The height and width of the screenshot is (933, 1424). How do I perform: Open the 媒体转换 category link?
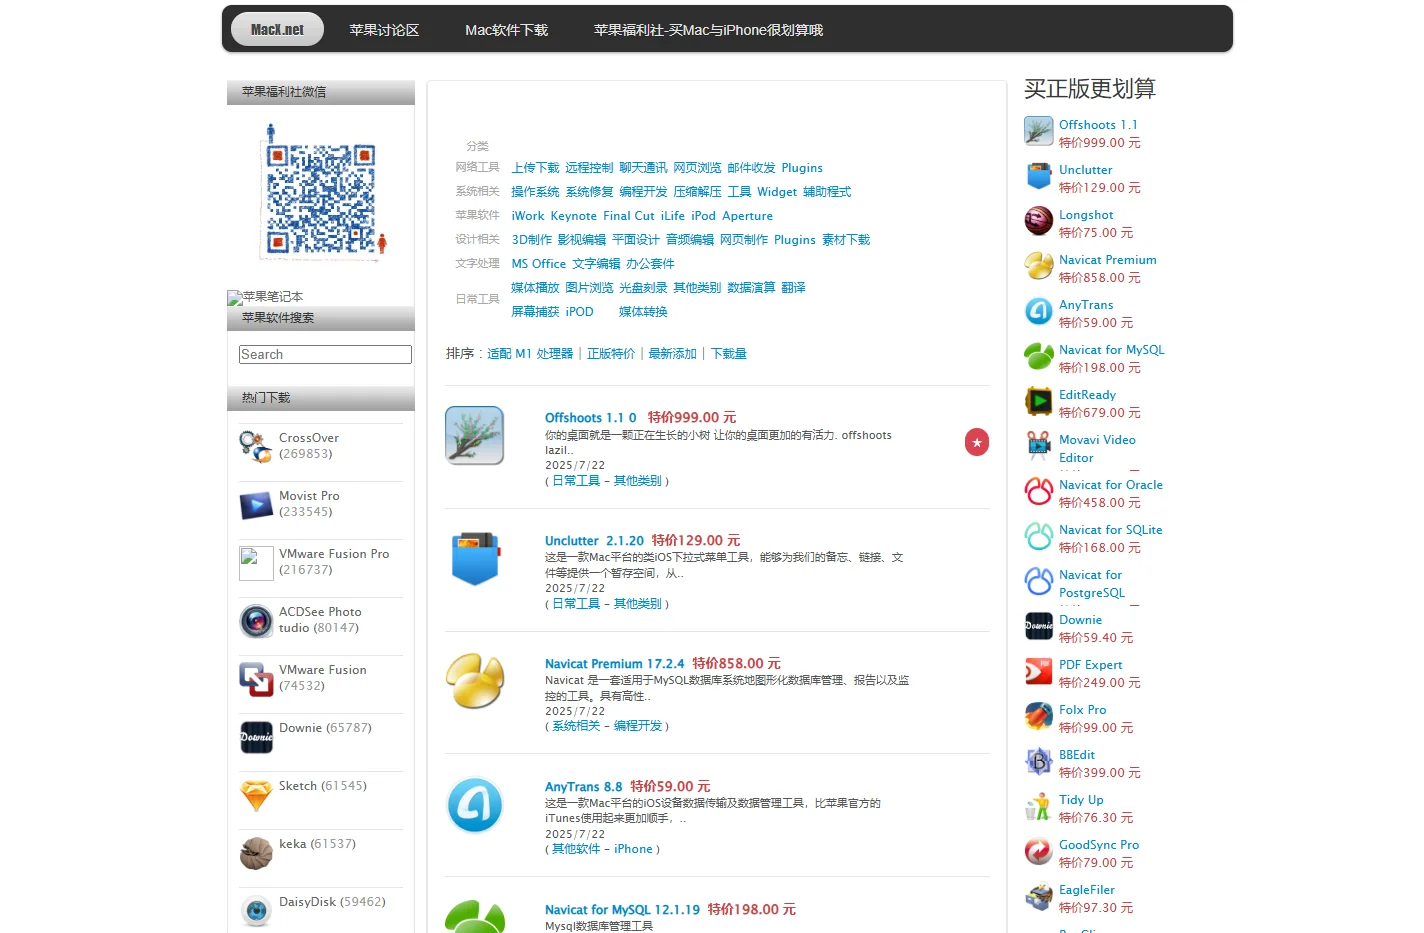click(x=643, y=312)
